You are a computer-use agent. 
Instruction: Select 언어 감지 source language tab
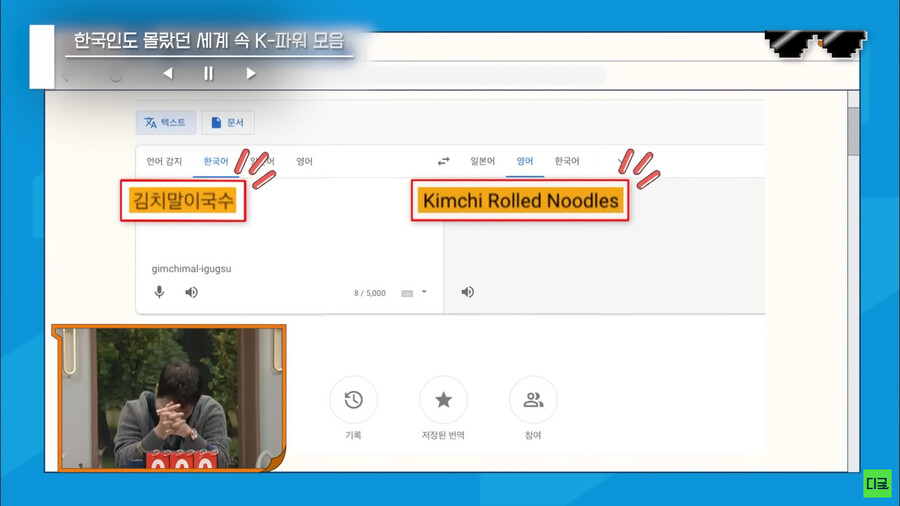point(164,161)
